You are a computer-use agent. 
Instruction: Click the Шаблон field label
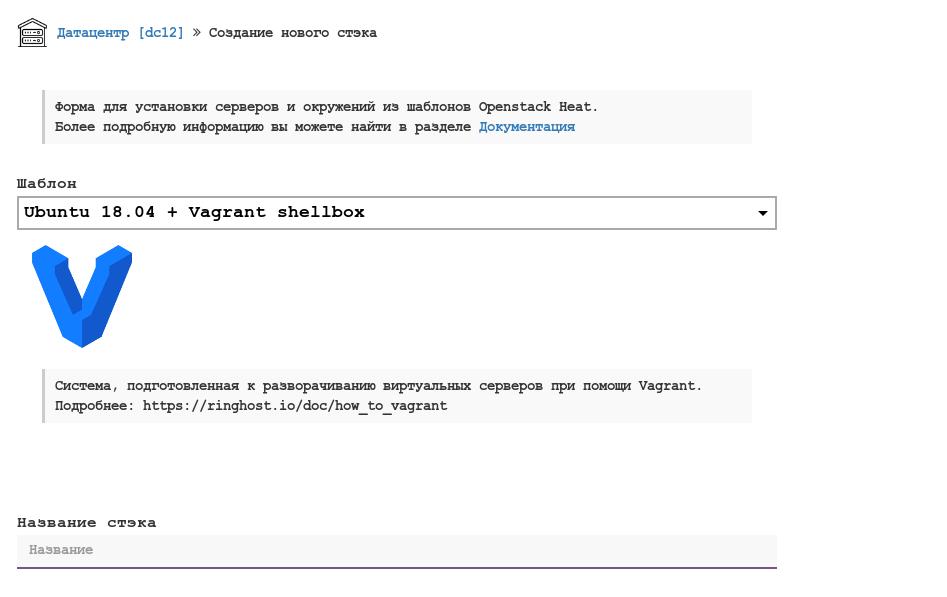[47, 184]
